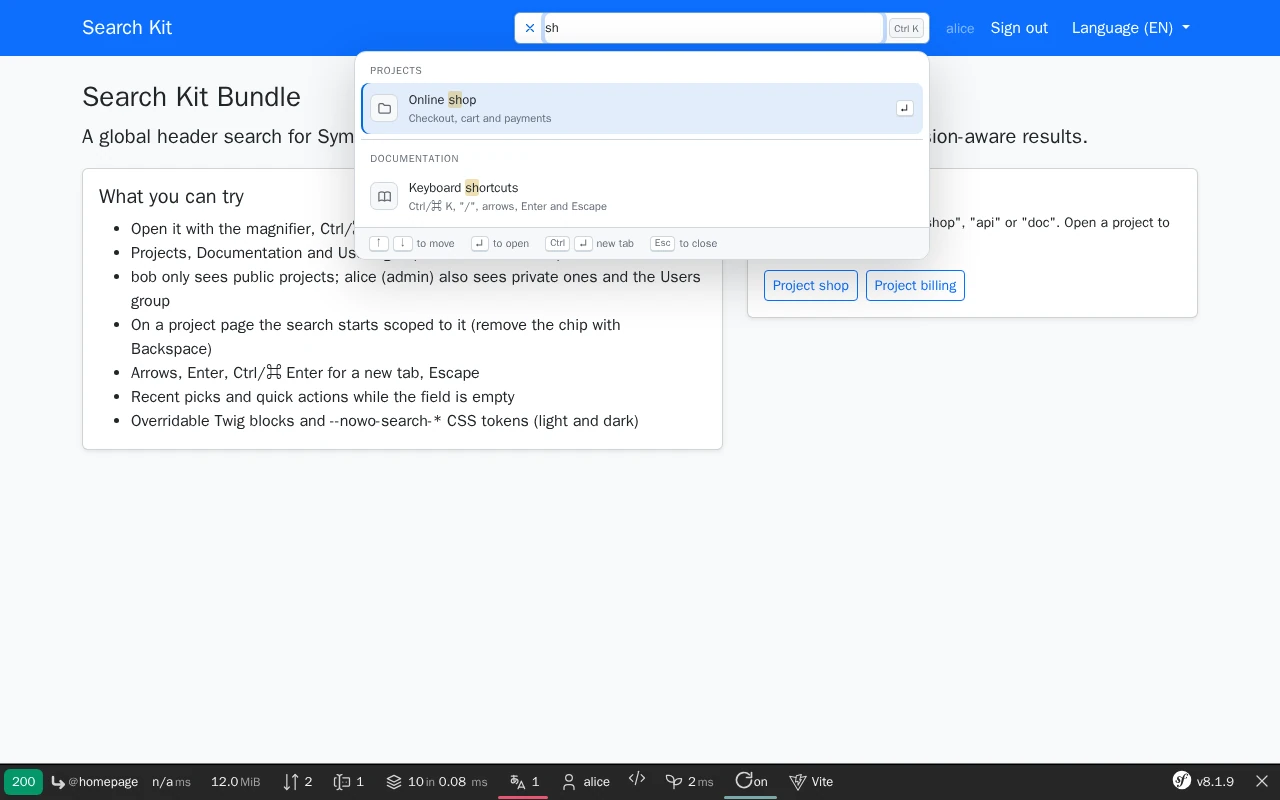This screenshot has width=1280, height=800.
Task: Clear the search field with the X icon
Action: (x=530, y=28)
